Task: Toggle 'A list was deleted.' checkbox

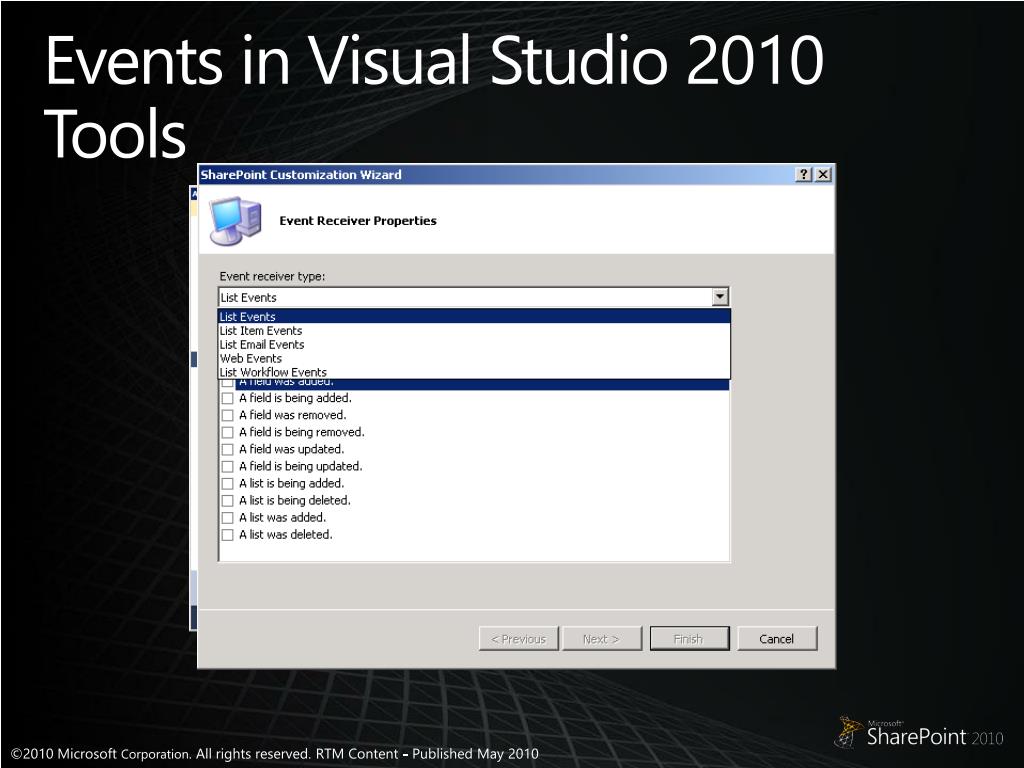Action: click(227, 535)
